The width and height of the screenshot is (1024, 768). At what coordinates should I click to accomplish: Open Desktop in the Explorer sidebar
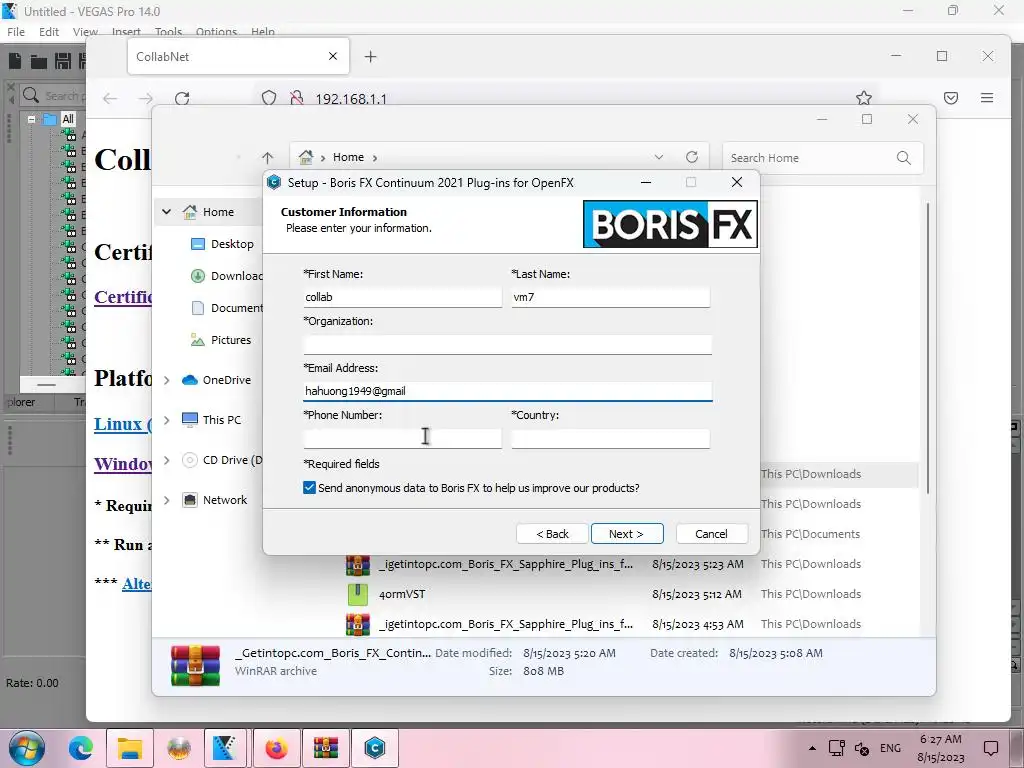pos(222,244)
